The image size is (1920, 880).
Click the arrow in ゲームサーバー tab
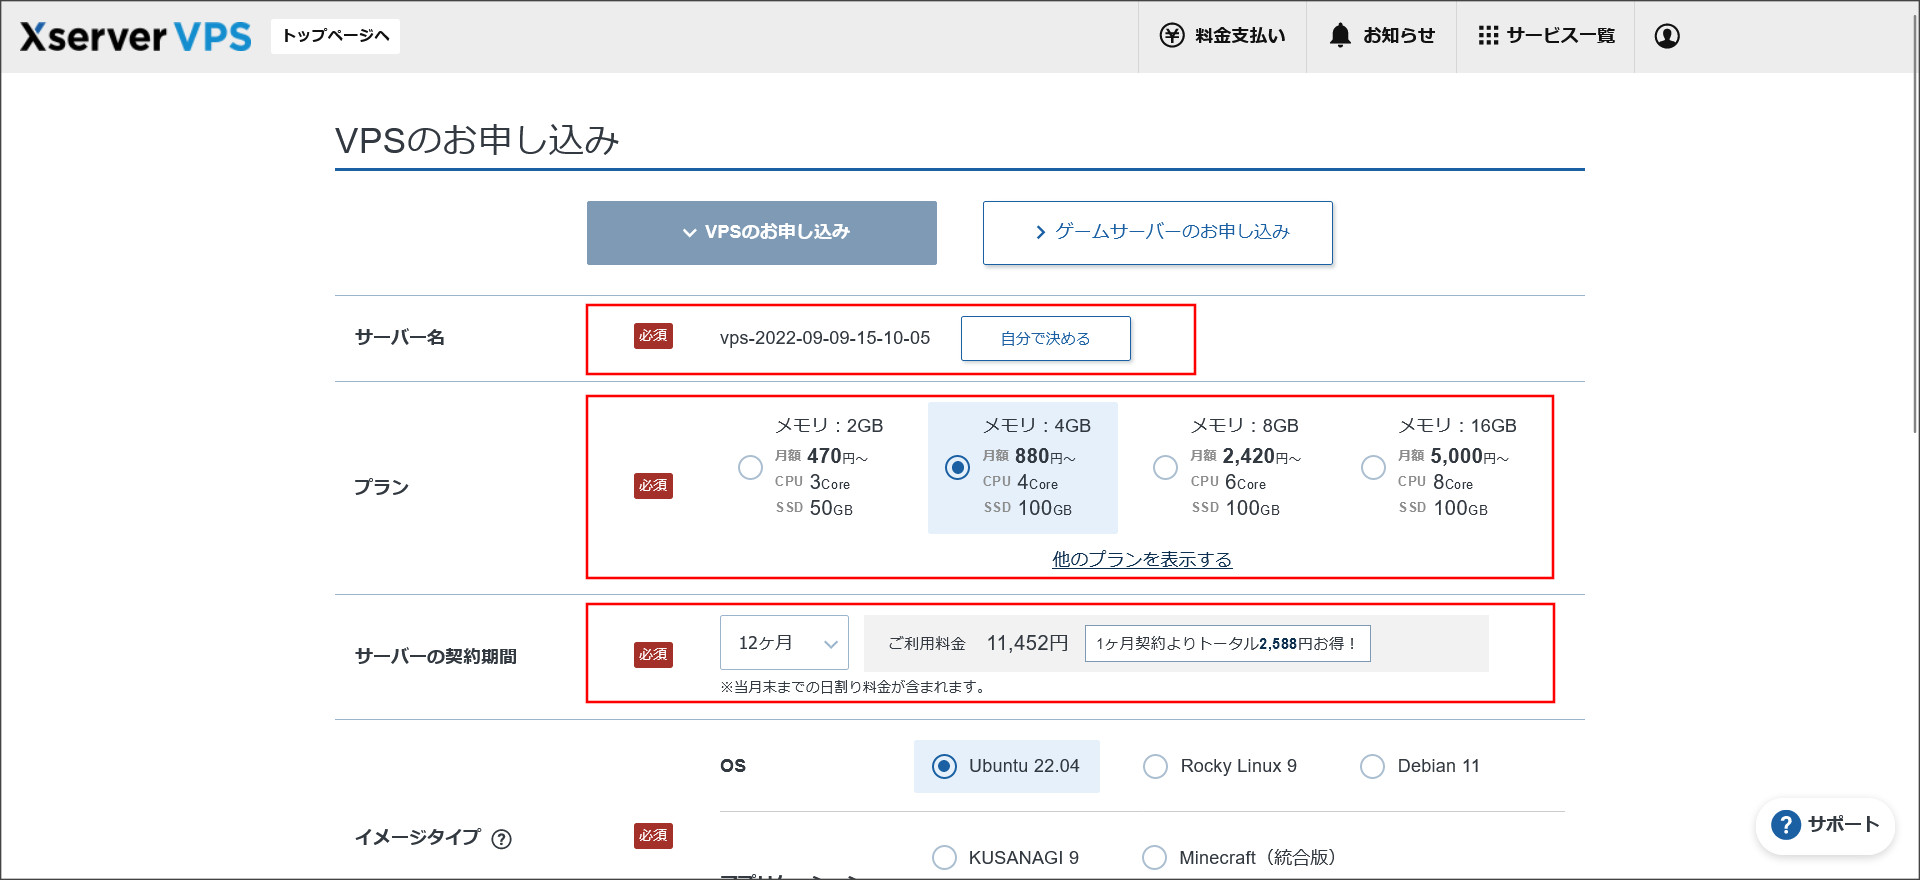coord(1040,233)
